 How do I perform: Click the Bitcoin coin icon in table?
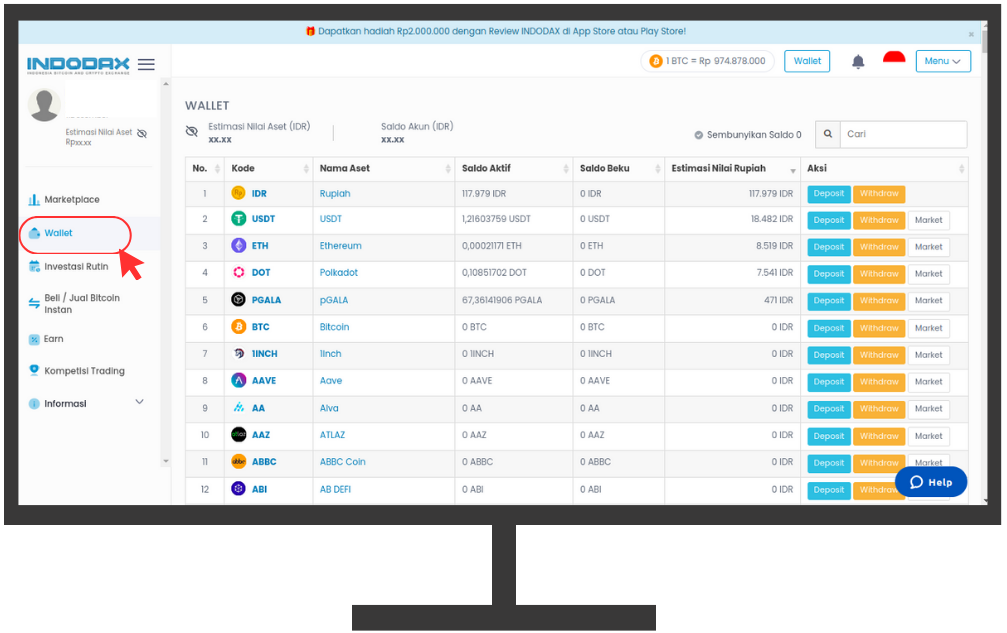[x=239, y=327]
